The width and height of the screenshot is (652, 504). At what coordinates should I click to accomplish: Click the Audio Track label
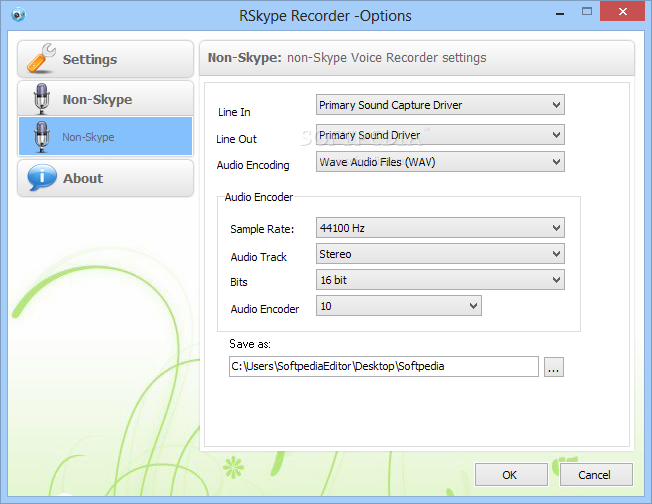[259, 257]
